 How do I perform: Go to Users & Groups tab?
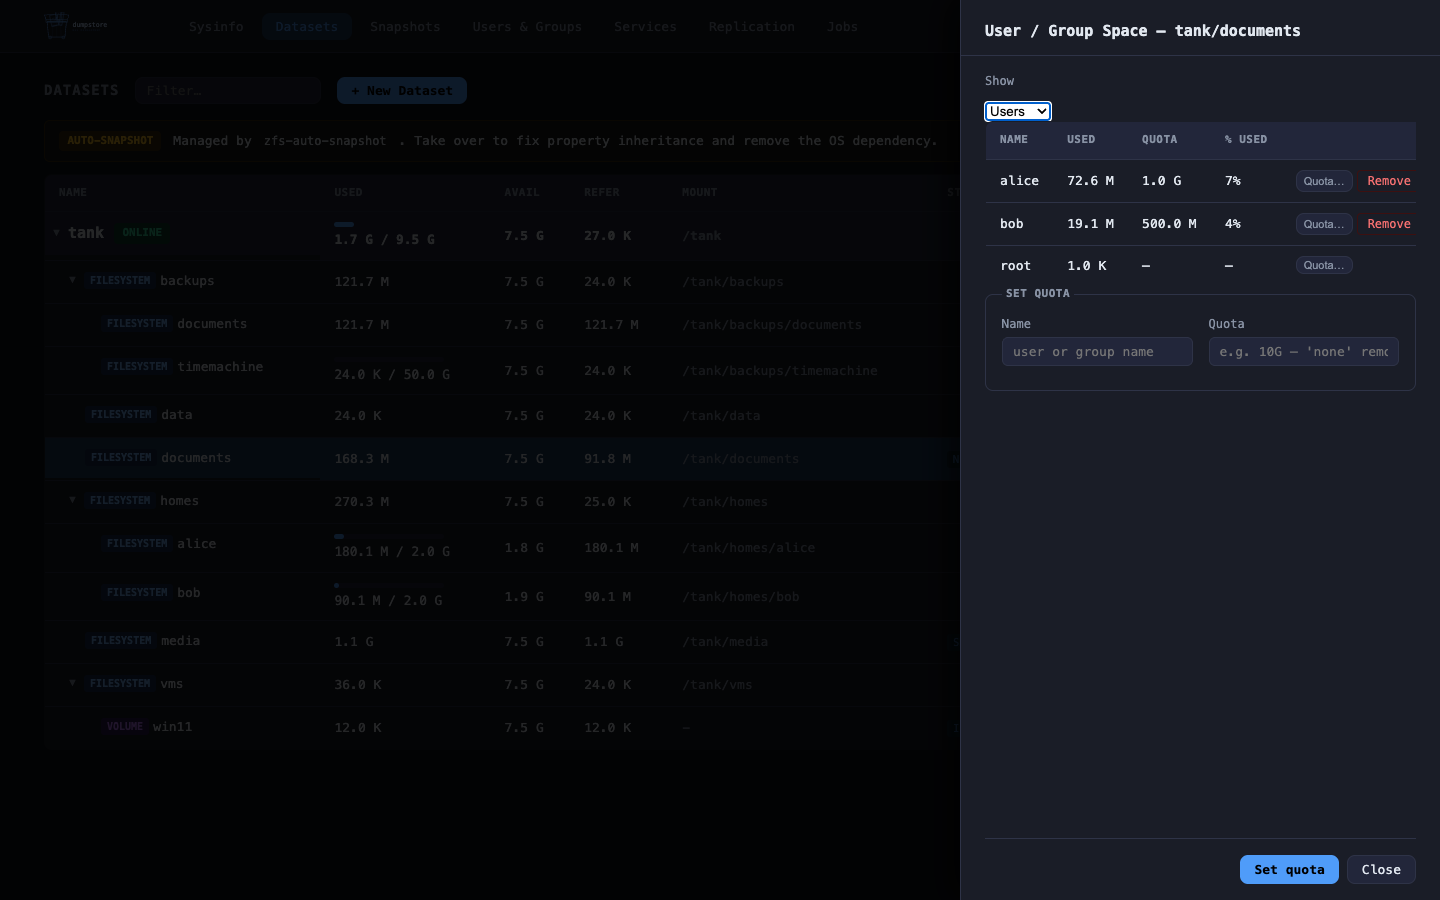[x=527, y=27]
